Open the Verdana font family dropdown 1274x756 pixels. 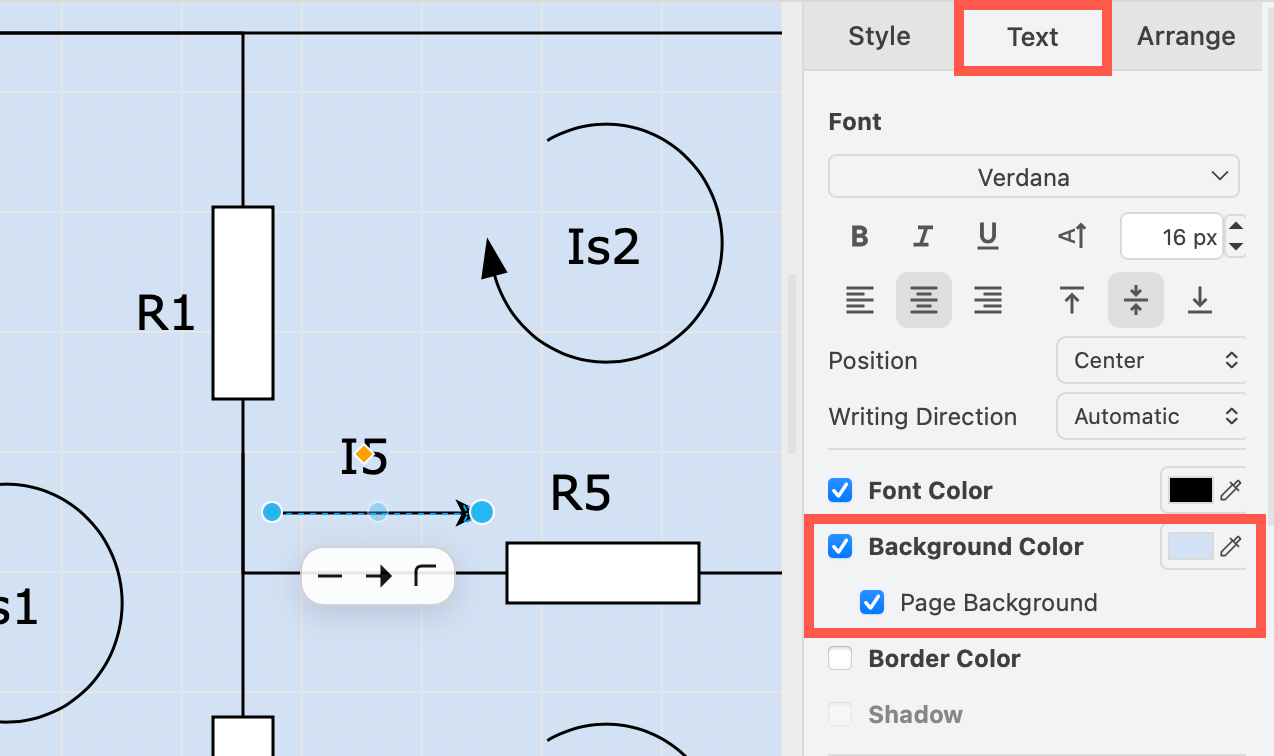tap(1034, 177)
